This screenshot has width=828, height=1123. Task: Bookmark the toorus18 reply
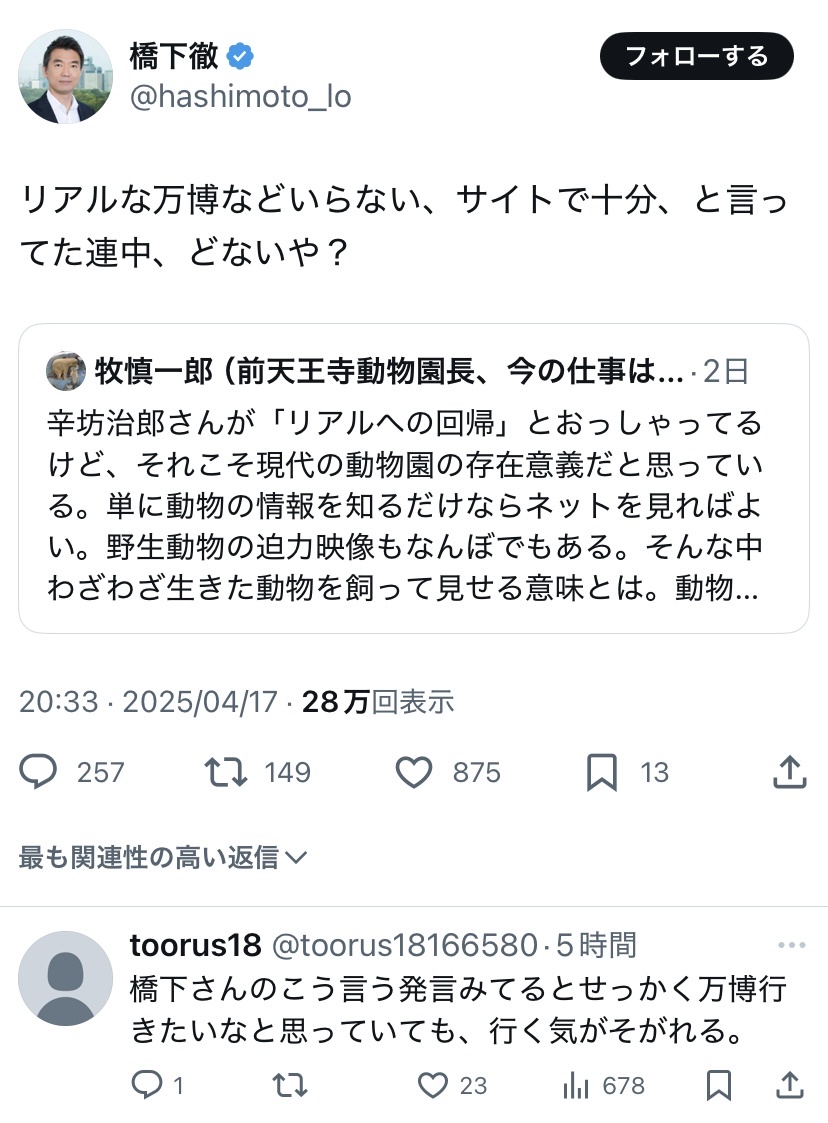(x=718, y=1085)
